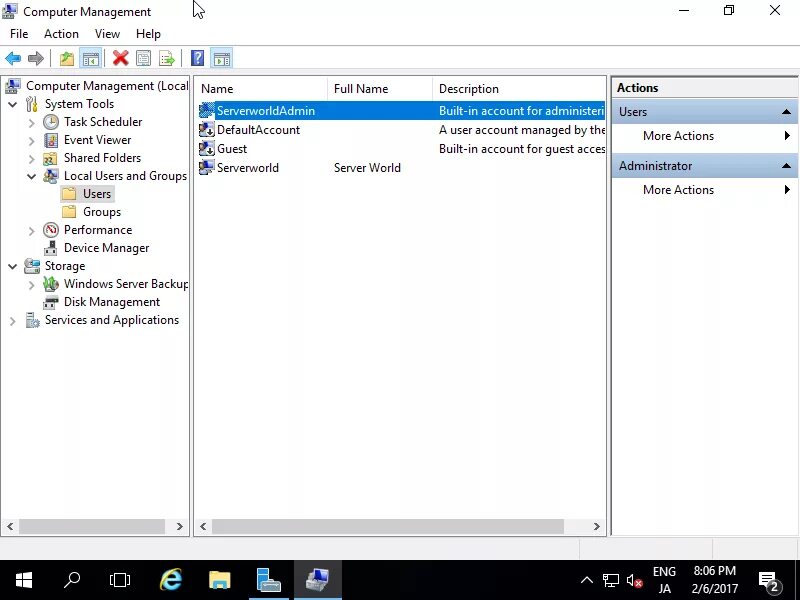Image resolution: width=800 pixels, height=600 pixels.
Task: Toggle the Show/Hide Action Pane icon
Action: [x=222, y=59]
